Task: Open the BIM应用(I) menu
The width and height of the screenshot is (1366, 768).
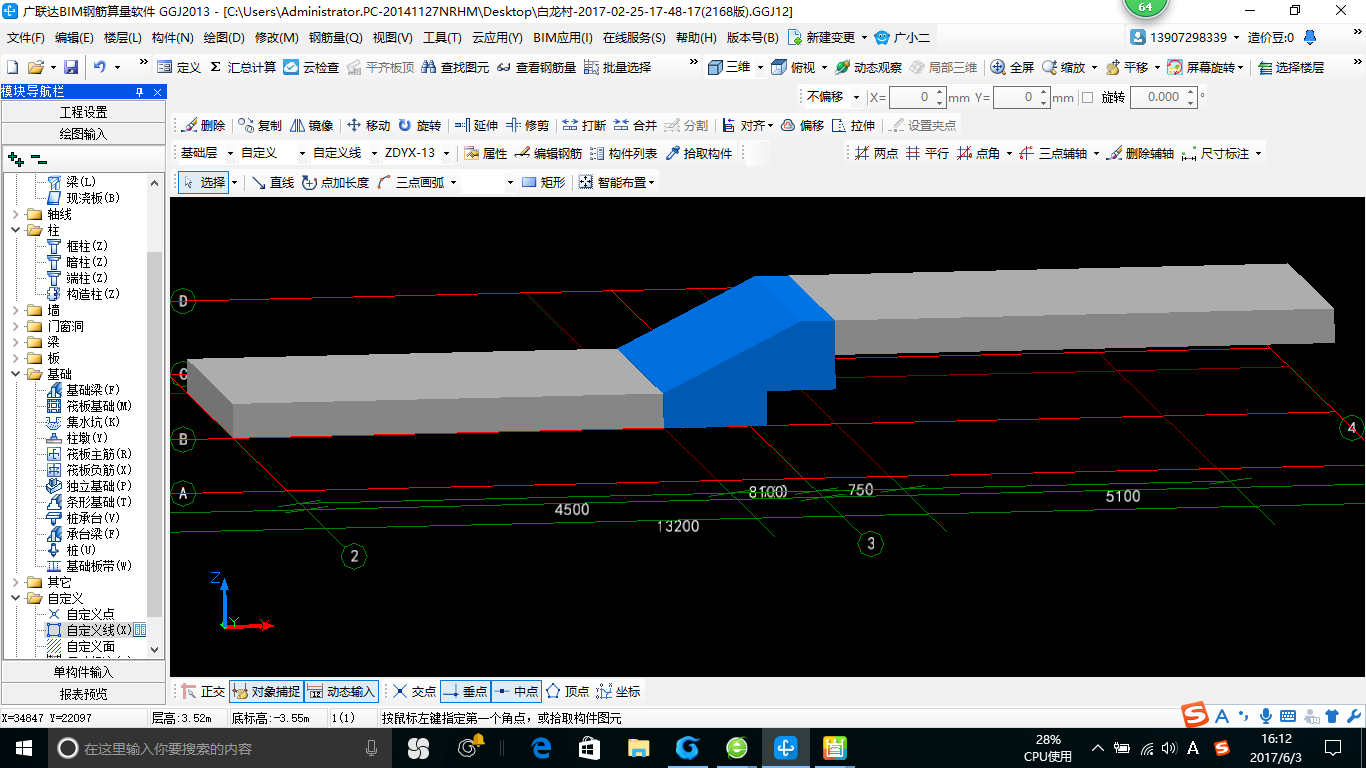Action: [562, 38]
